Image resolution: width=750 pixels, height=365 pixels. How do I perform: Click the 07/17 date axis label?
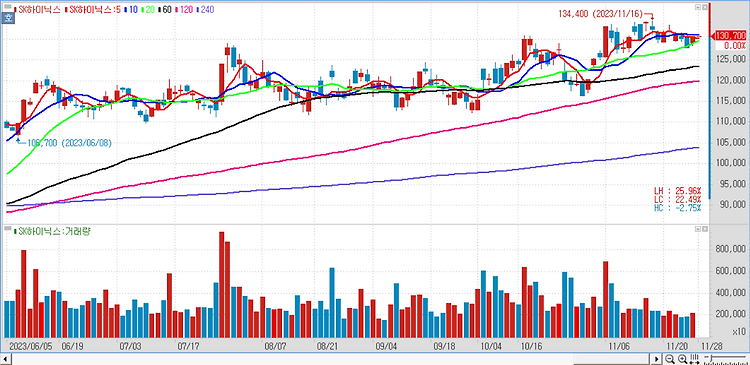[x=188, y=345]
